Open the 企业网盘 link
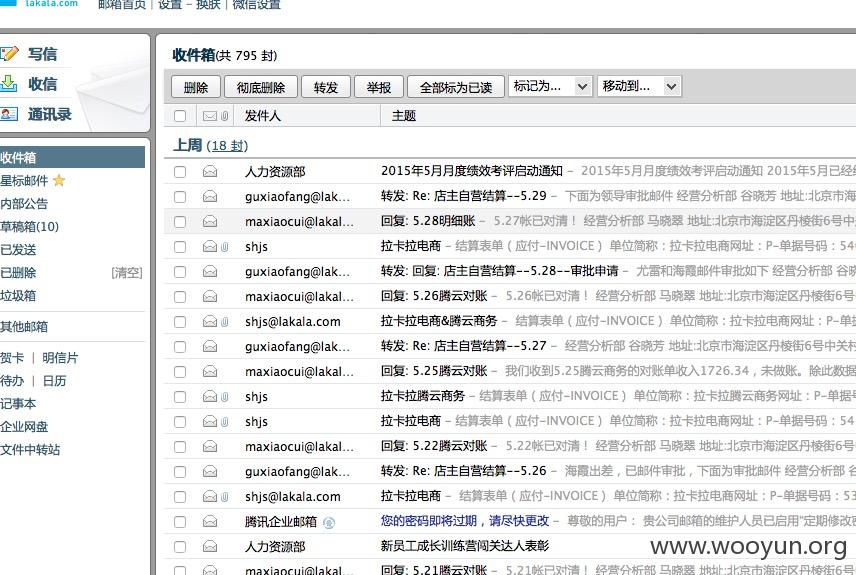The height and width of the screenshot is (575, 856). click(24, 426)
